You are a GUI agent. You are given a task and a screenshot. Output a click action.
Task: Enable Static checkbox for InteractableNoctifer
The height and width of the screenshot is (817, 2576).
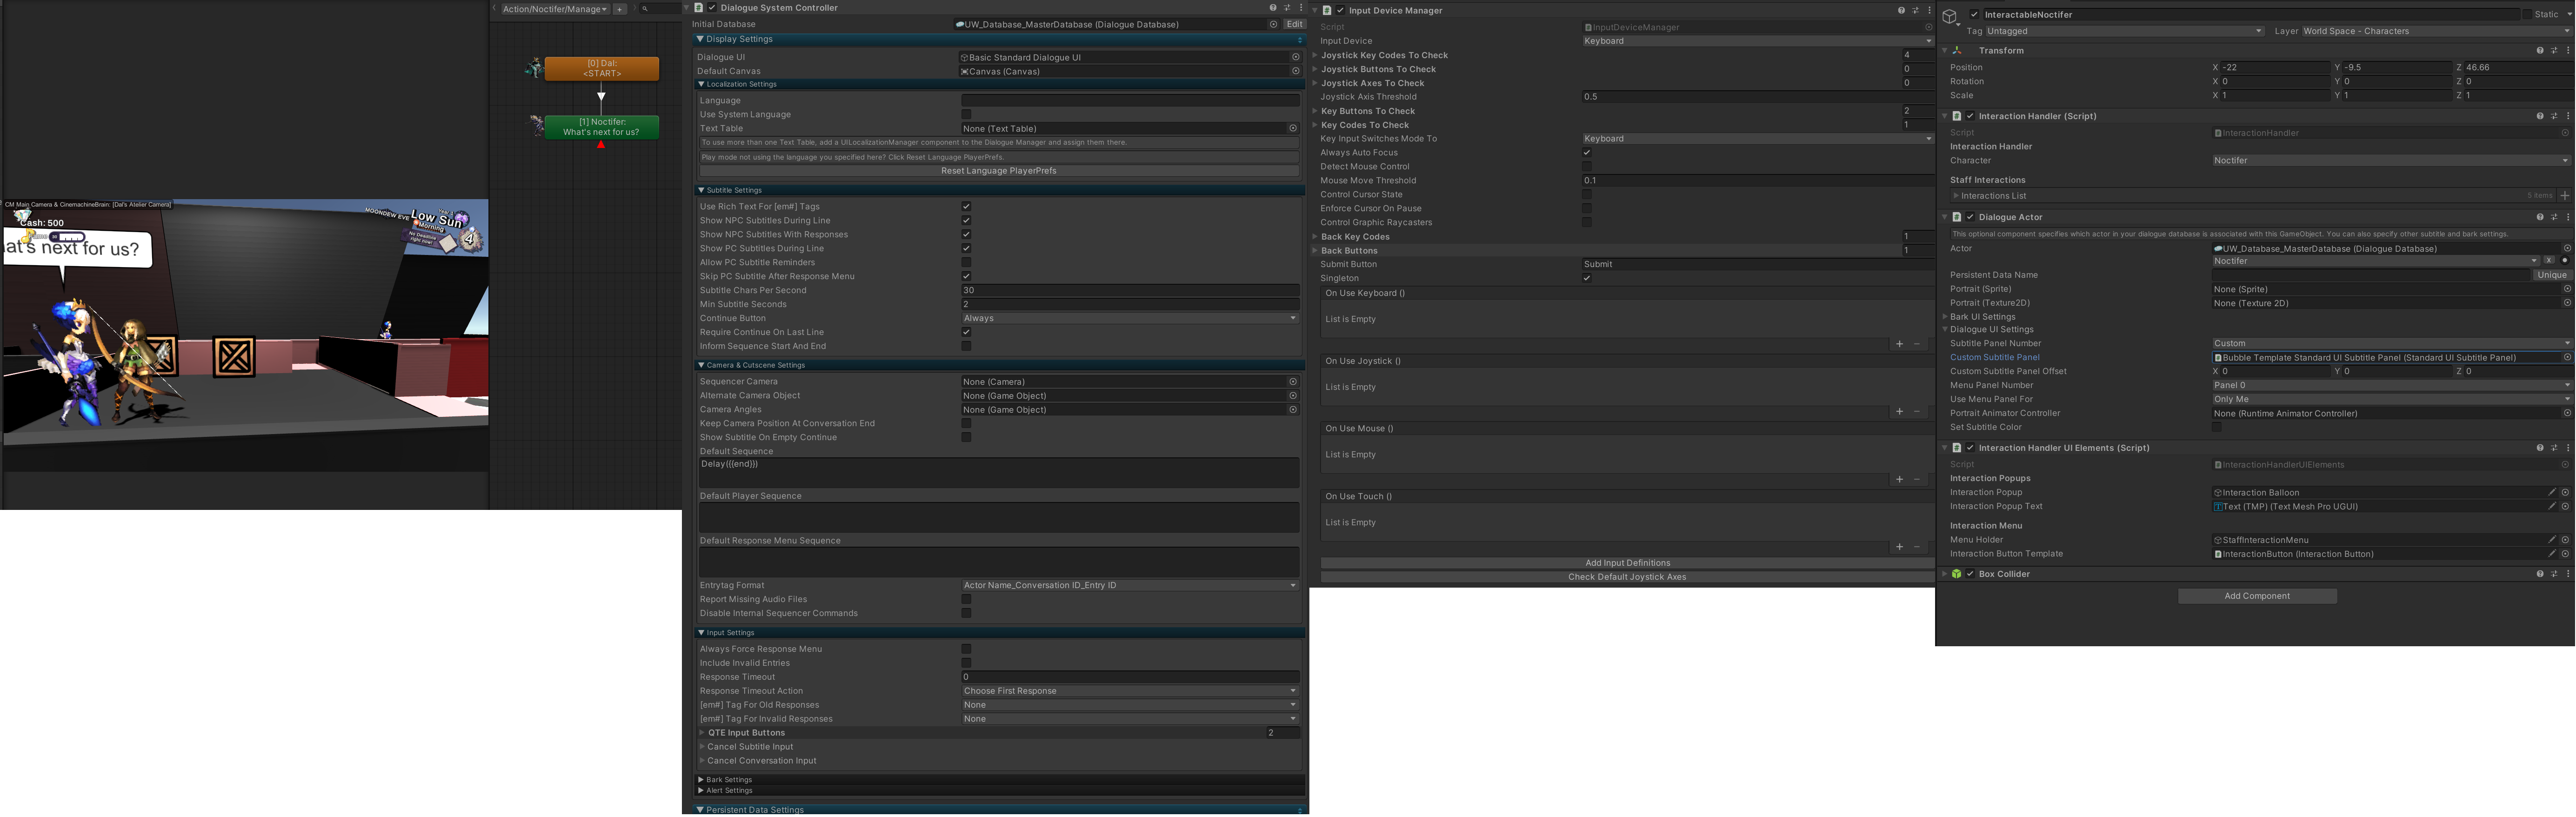(x=2526, y=14)
